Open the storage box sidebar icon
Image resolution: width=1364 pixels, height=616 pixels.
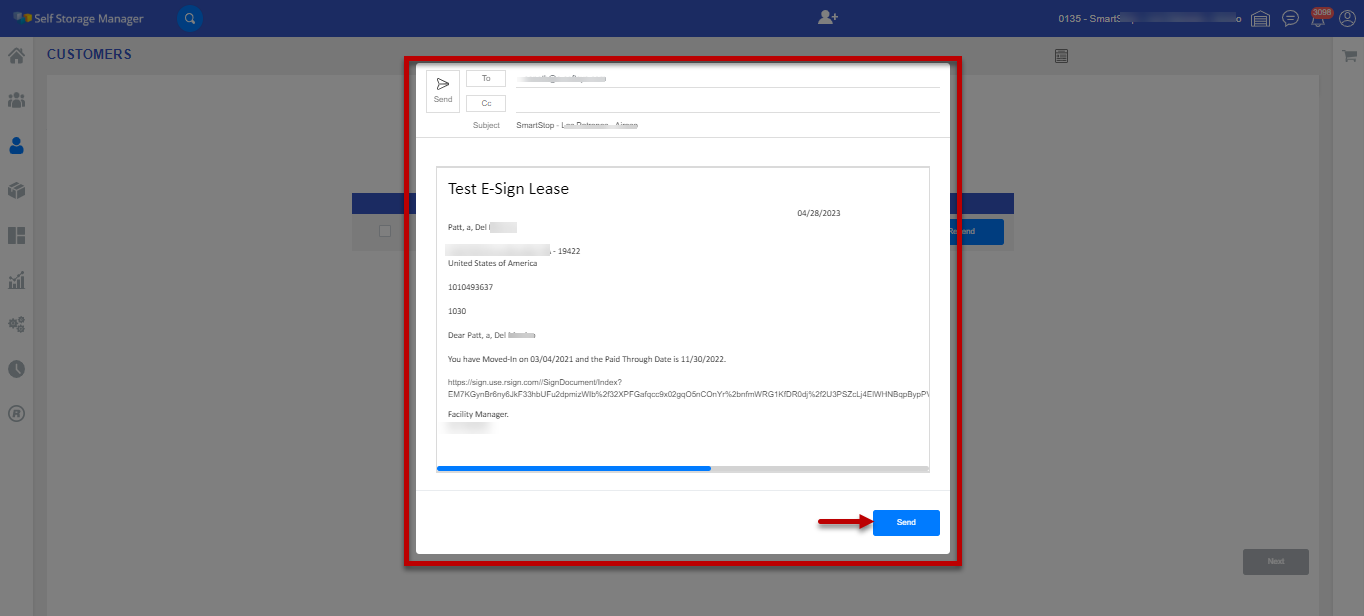pyautogui.click(x=16, y=190)
